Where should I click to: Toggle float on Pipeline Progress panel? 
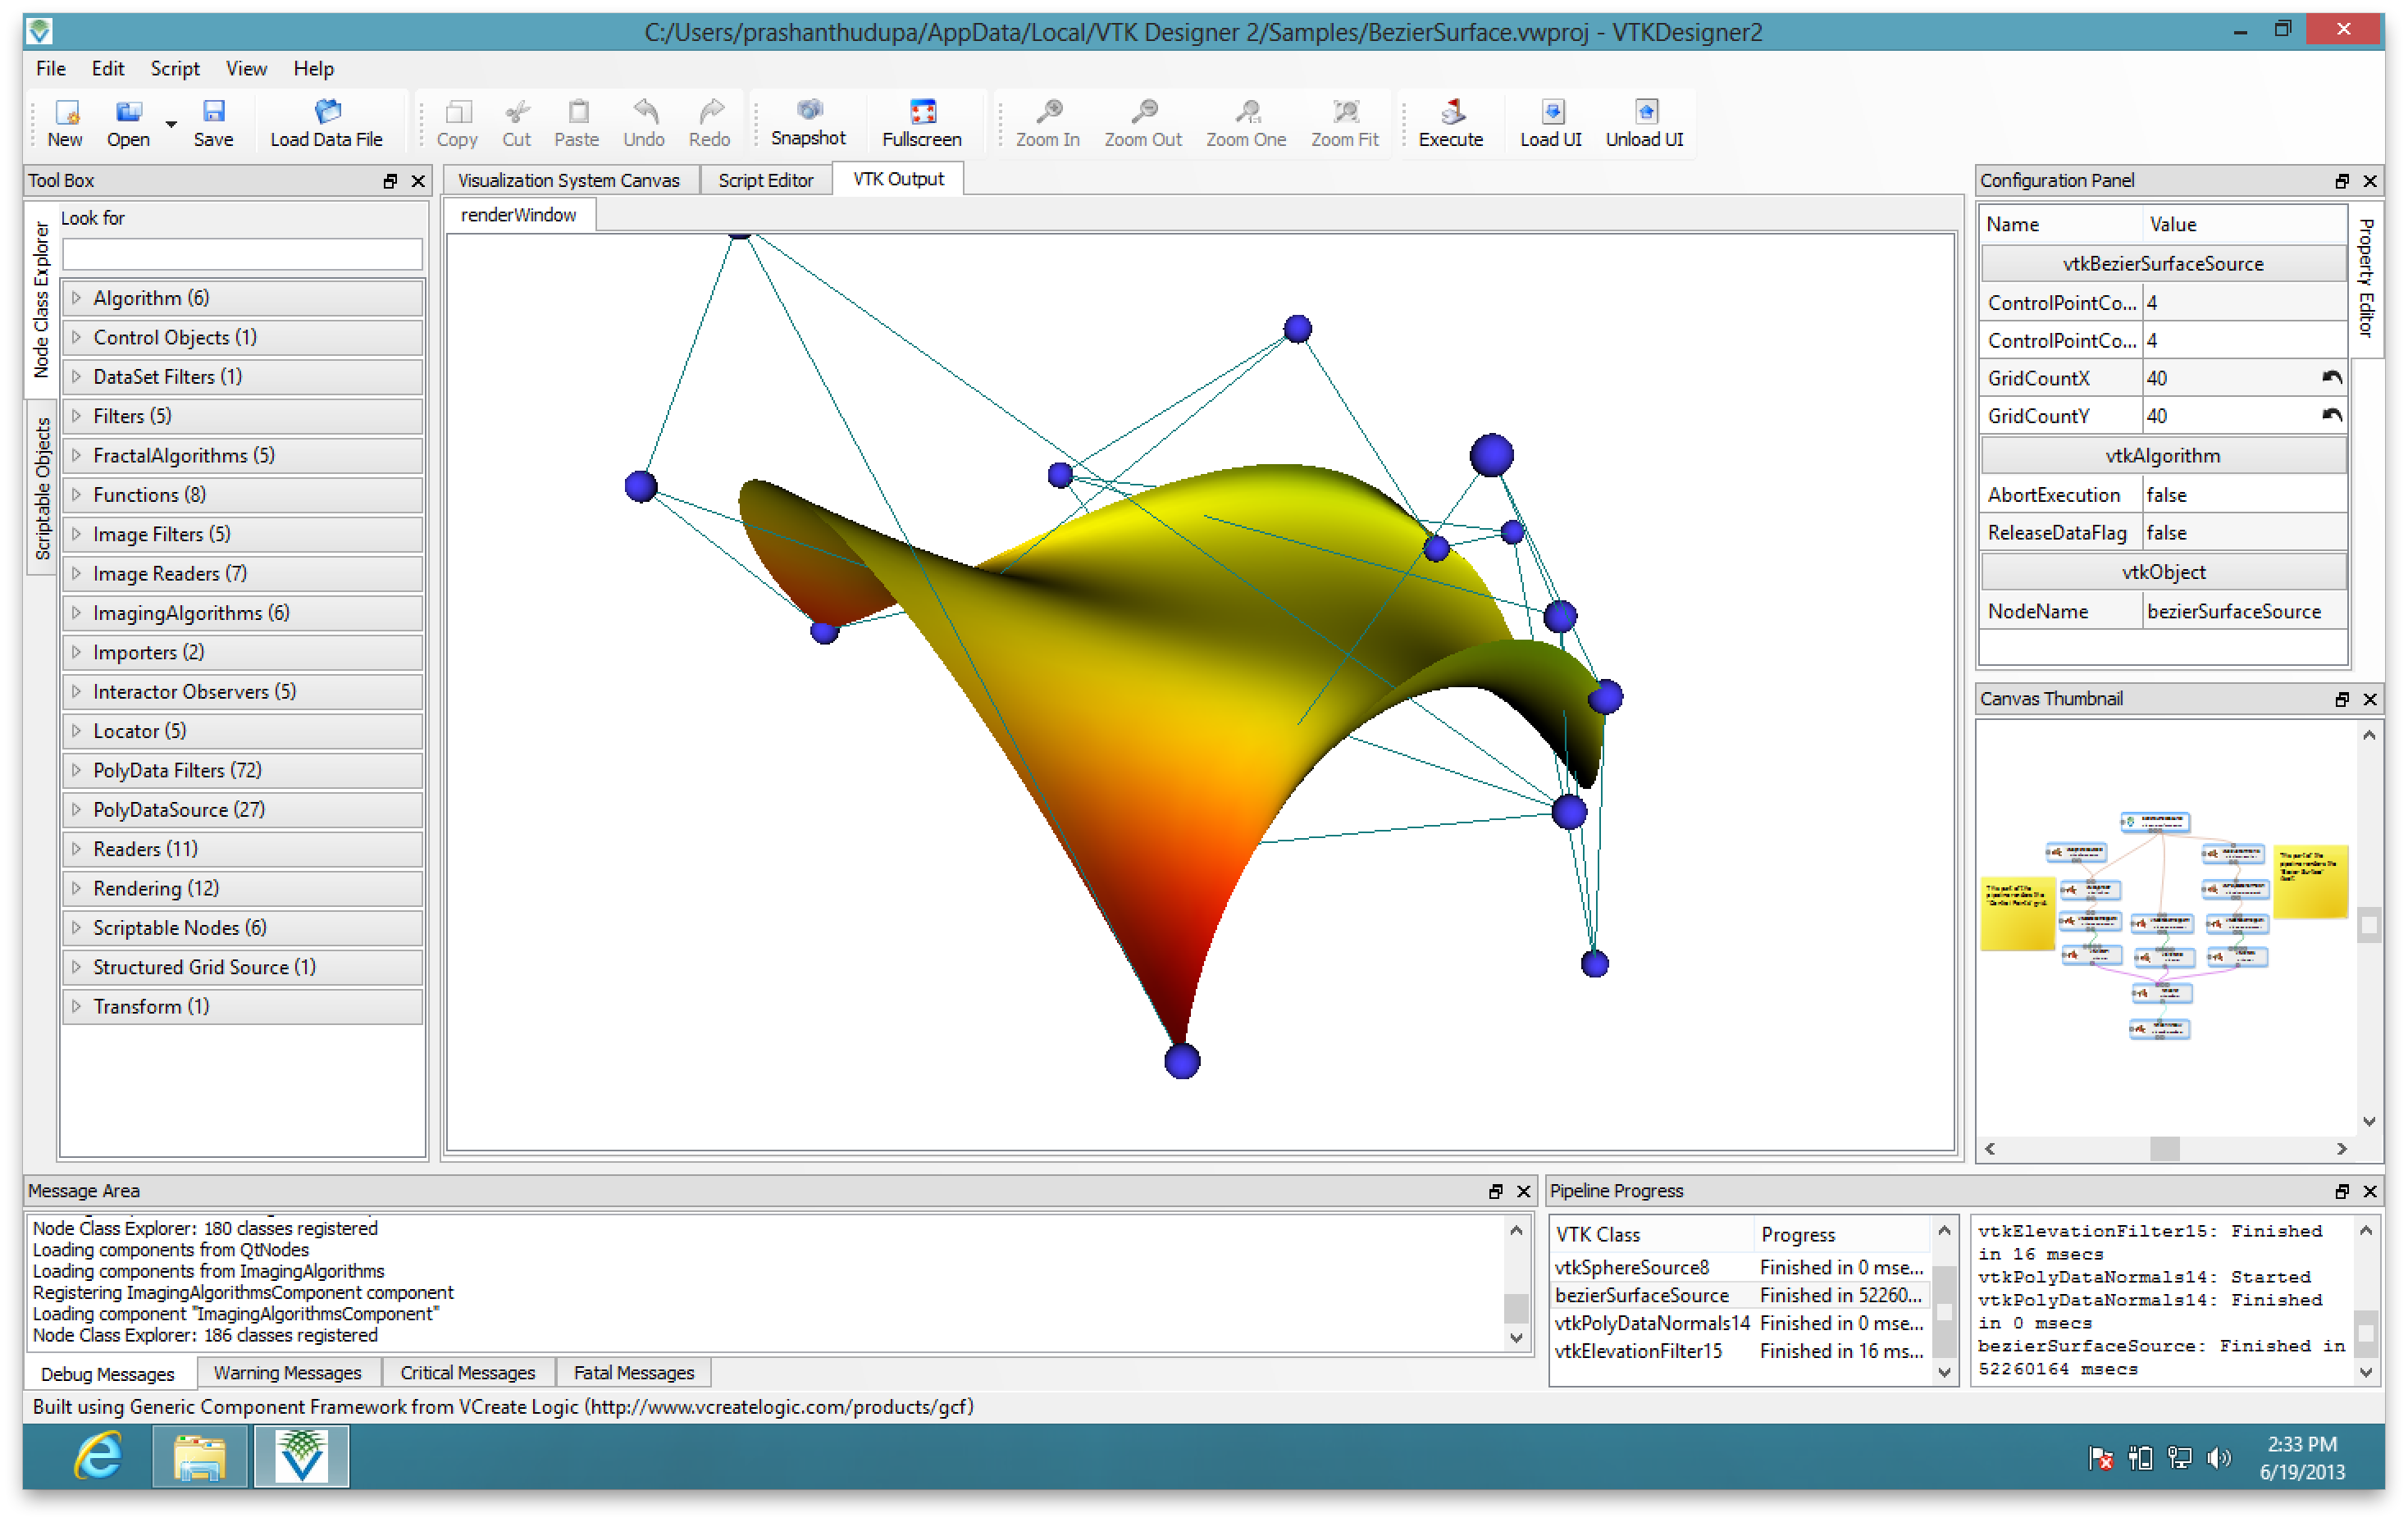(x=2341, y=1191)
